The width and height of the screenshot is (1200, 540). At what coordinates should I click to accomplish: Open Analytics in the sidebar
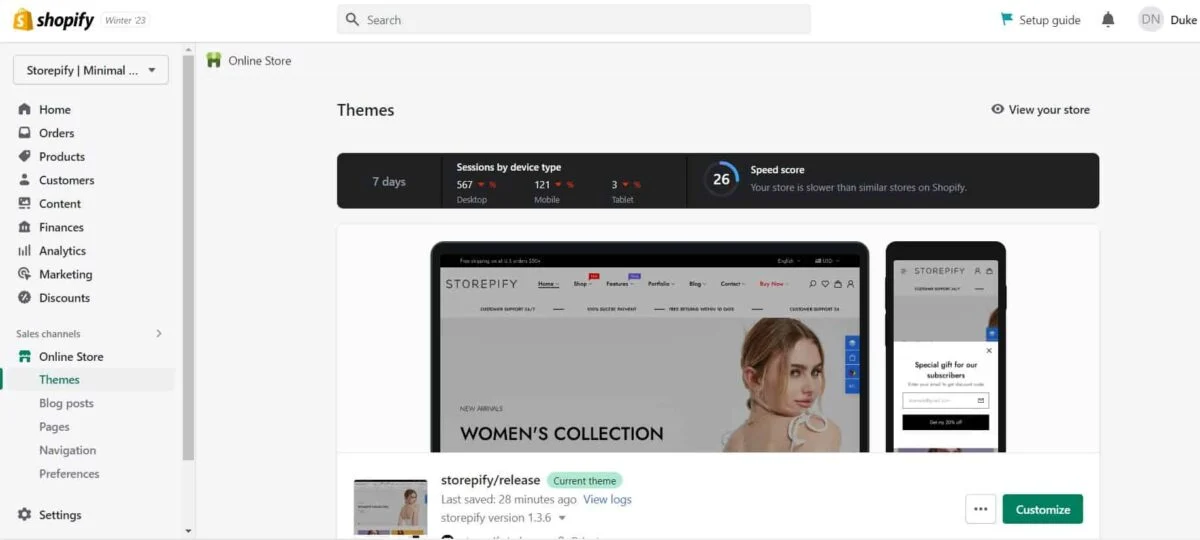click(62, 251)
